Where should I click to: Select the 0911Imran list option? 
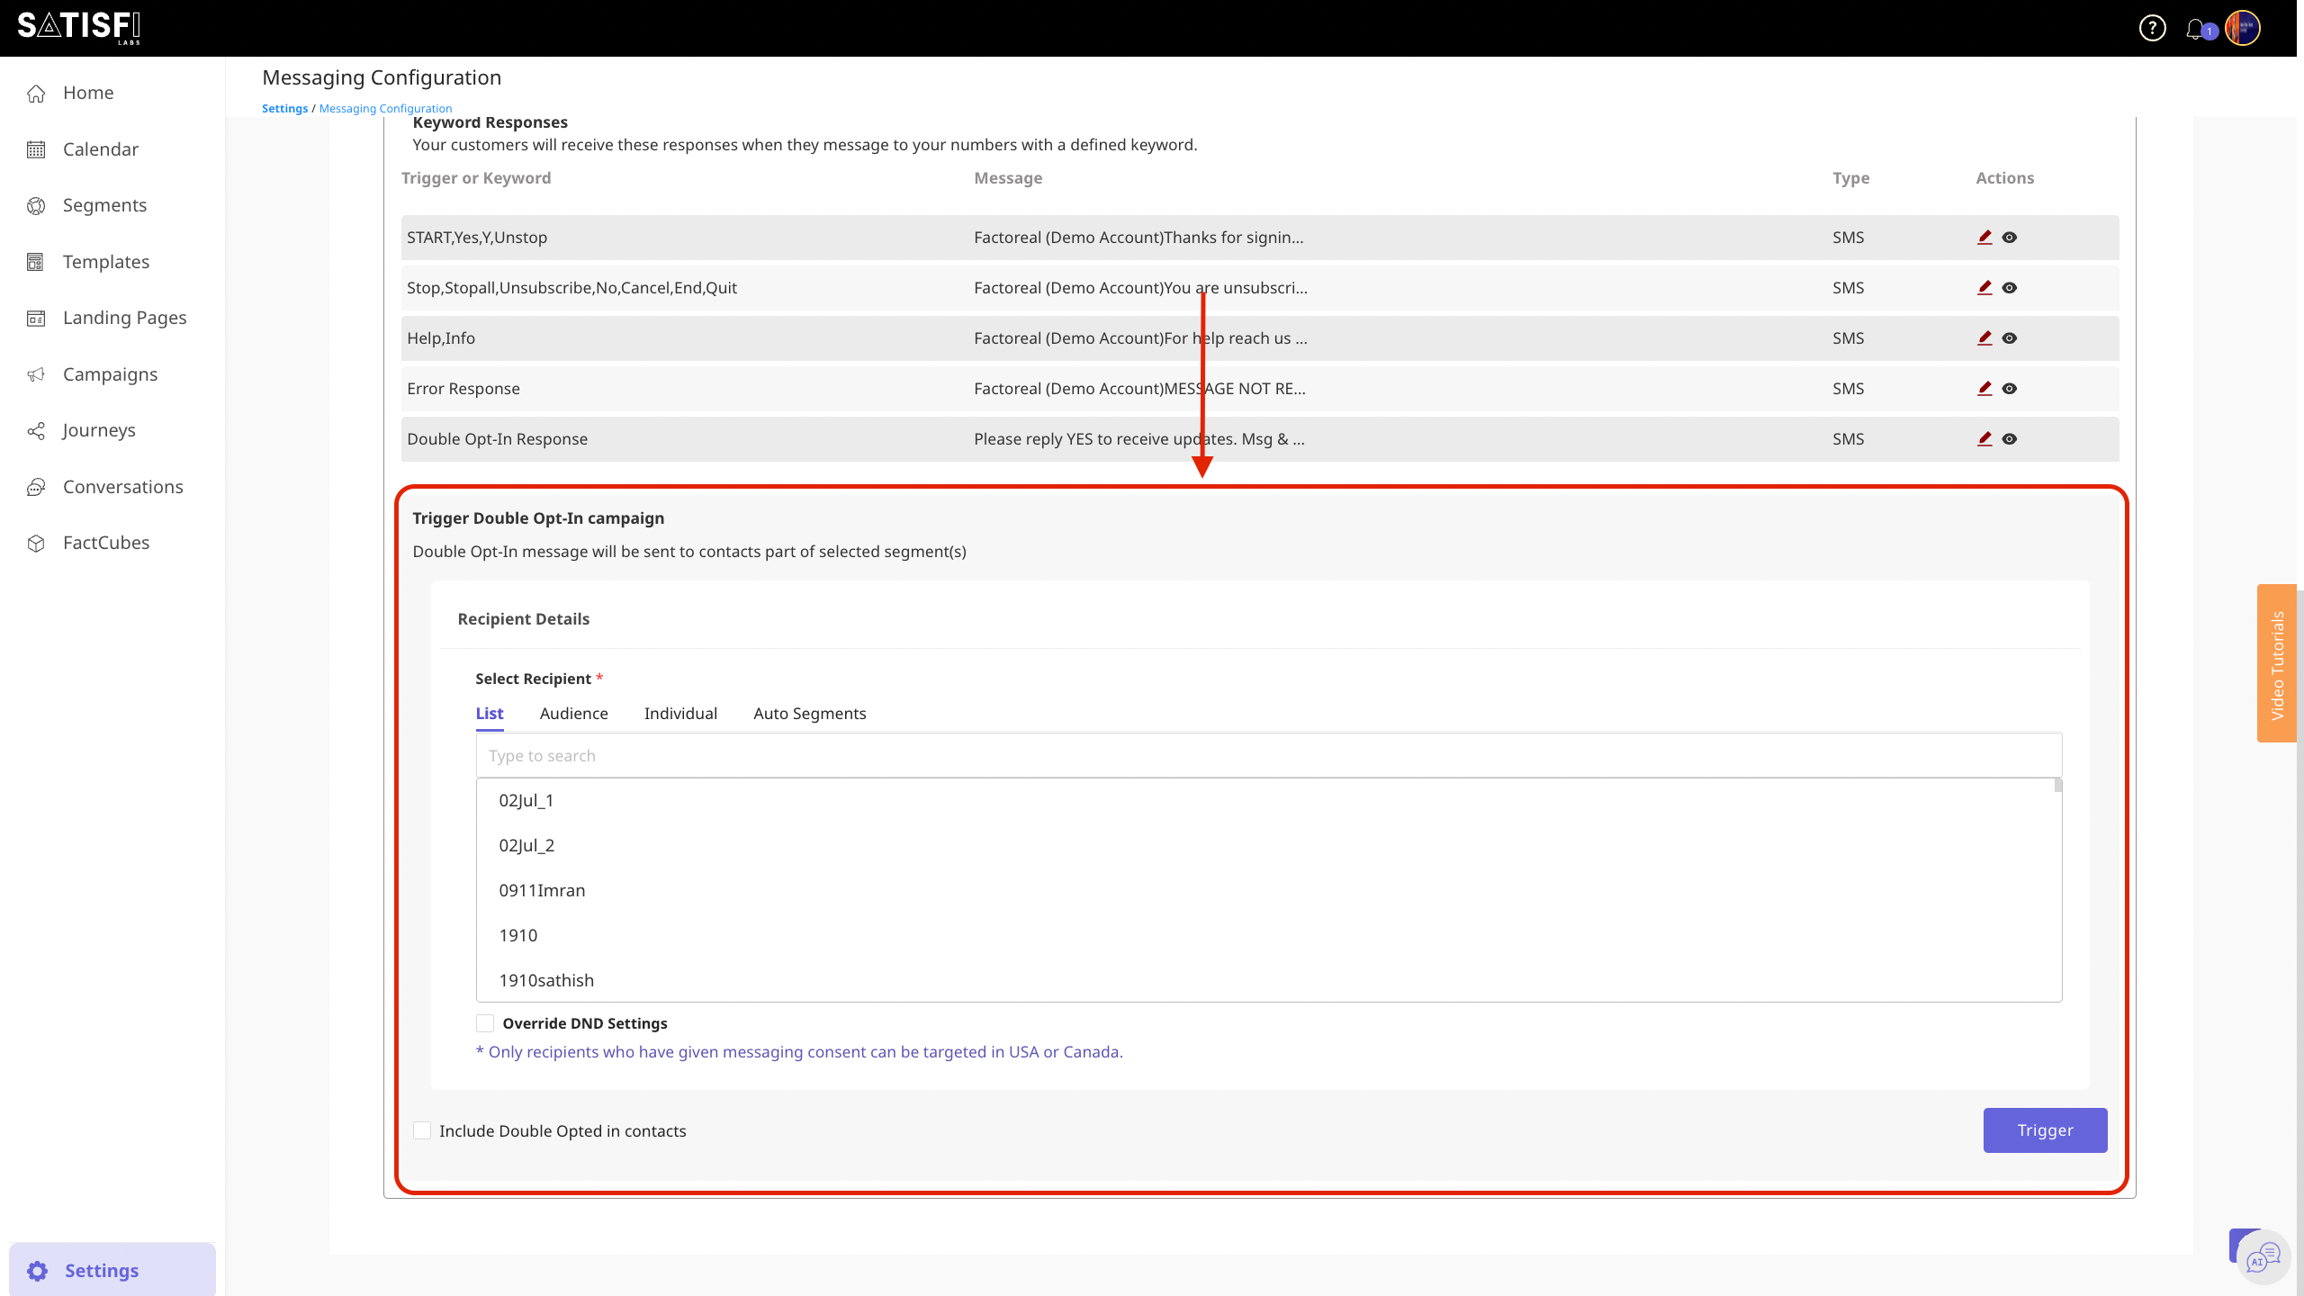(x=542, y=890)
